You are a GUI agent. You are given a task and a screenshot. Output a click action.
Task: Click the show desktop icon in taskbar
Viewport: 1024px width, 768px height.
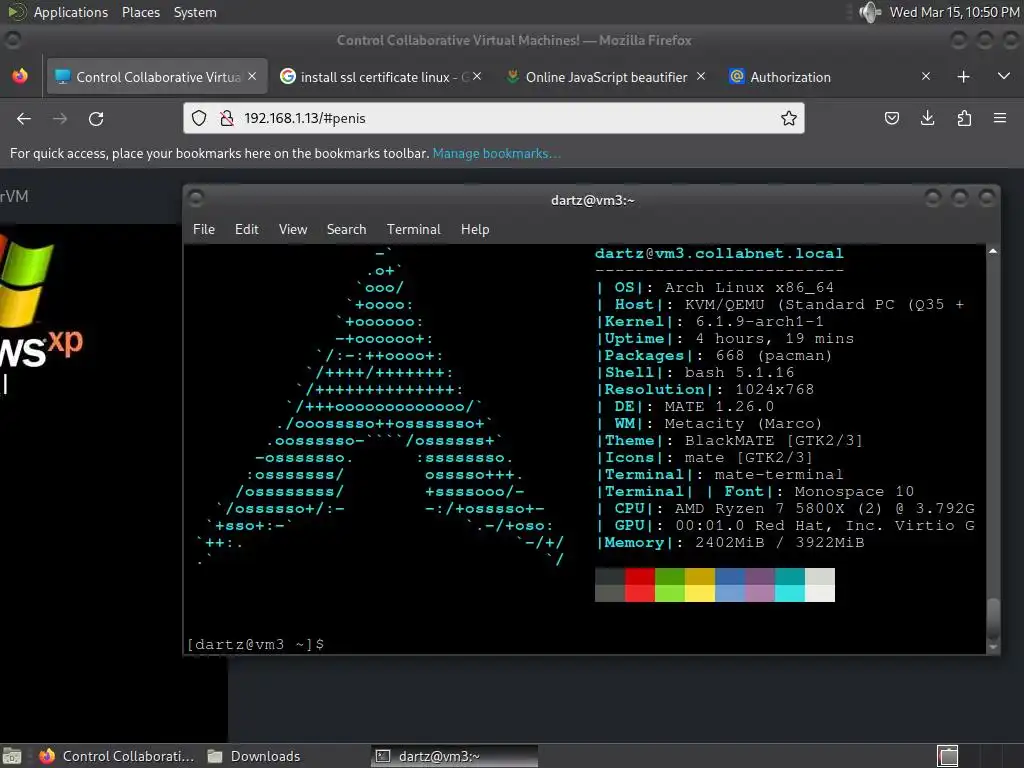tap(12, 756)
